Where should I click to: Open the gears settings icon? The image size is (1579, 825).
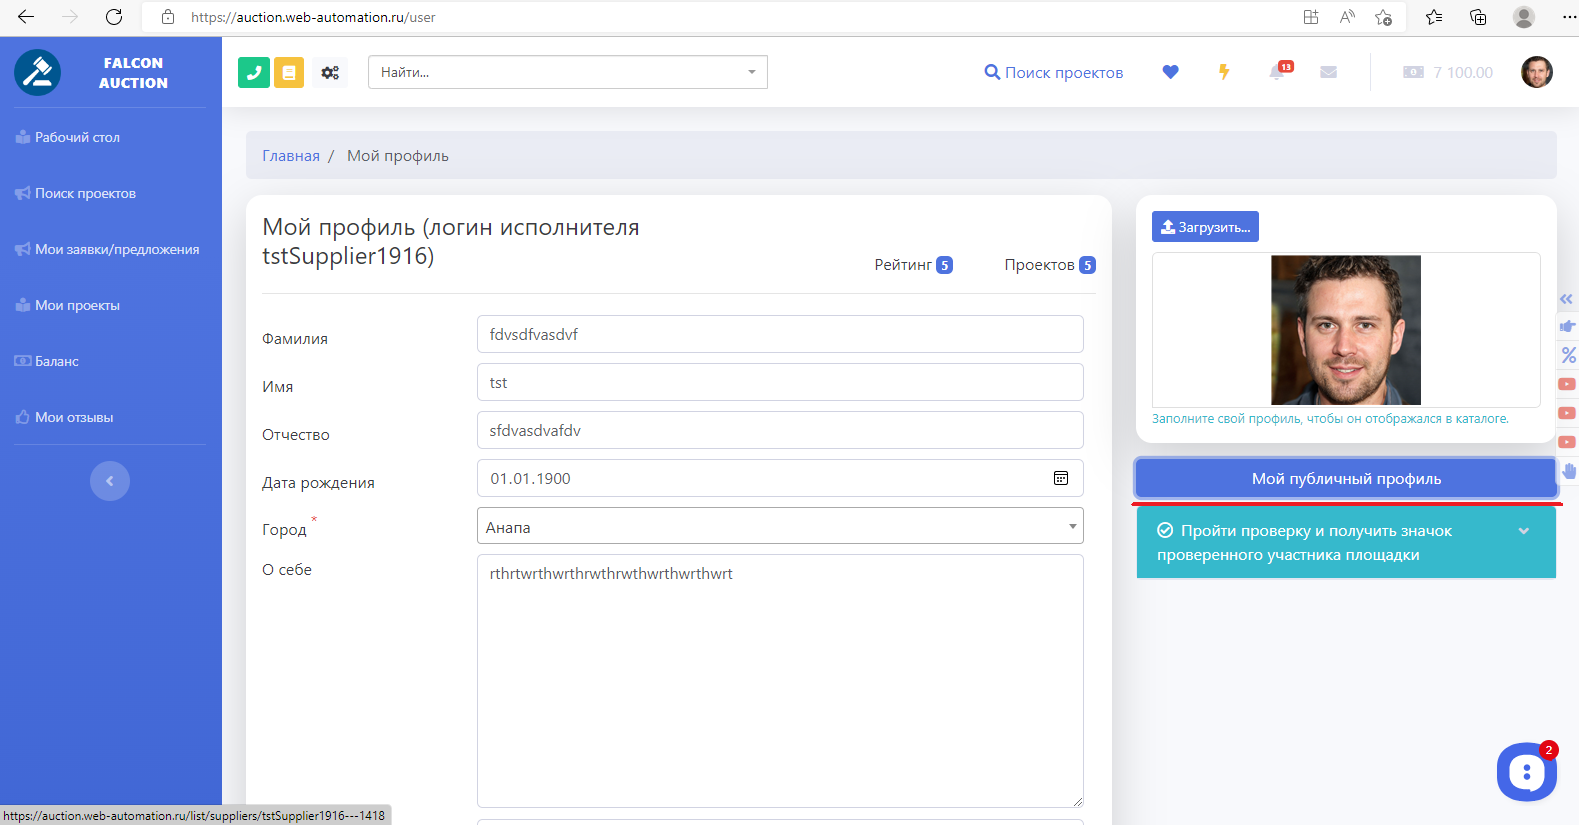pos(330,72)
